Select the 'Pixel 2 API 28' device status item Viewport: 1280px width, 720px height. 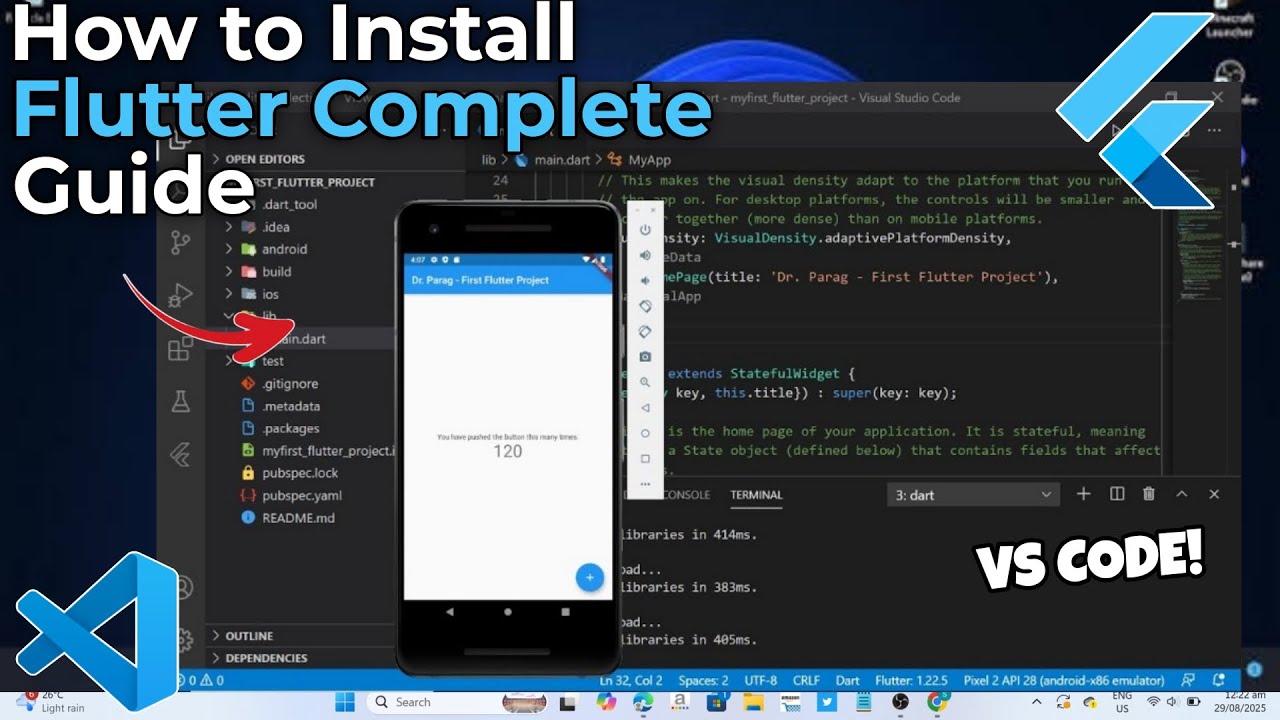(1063, 680)
